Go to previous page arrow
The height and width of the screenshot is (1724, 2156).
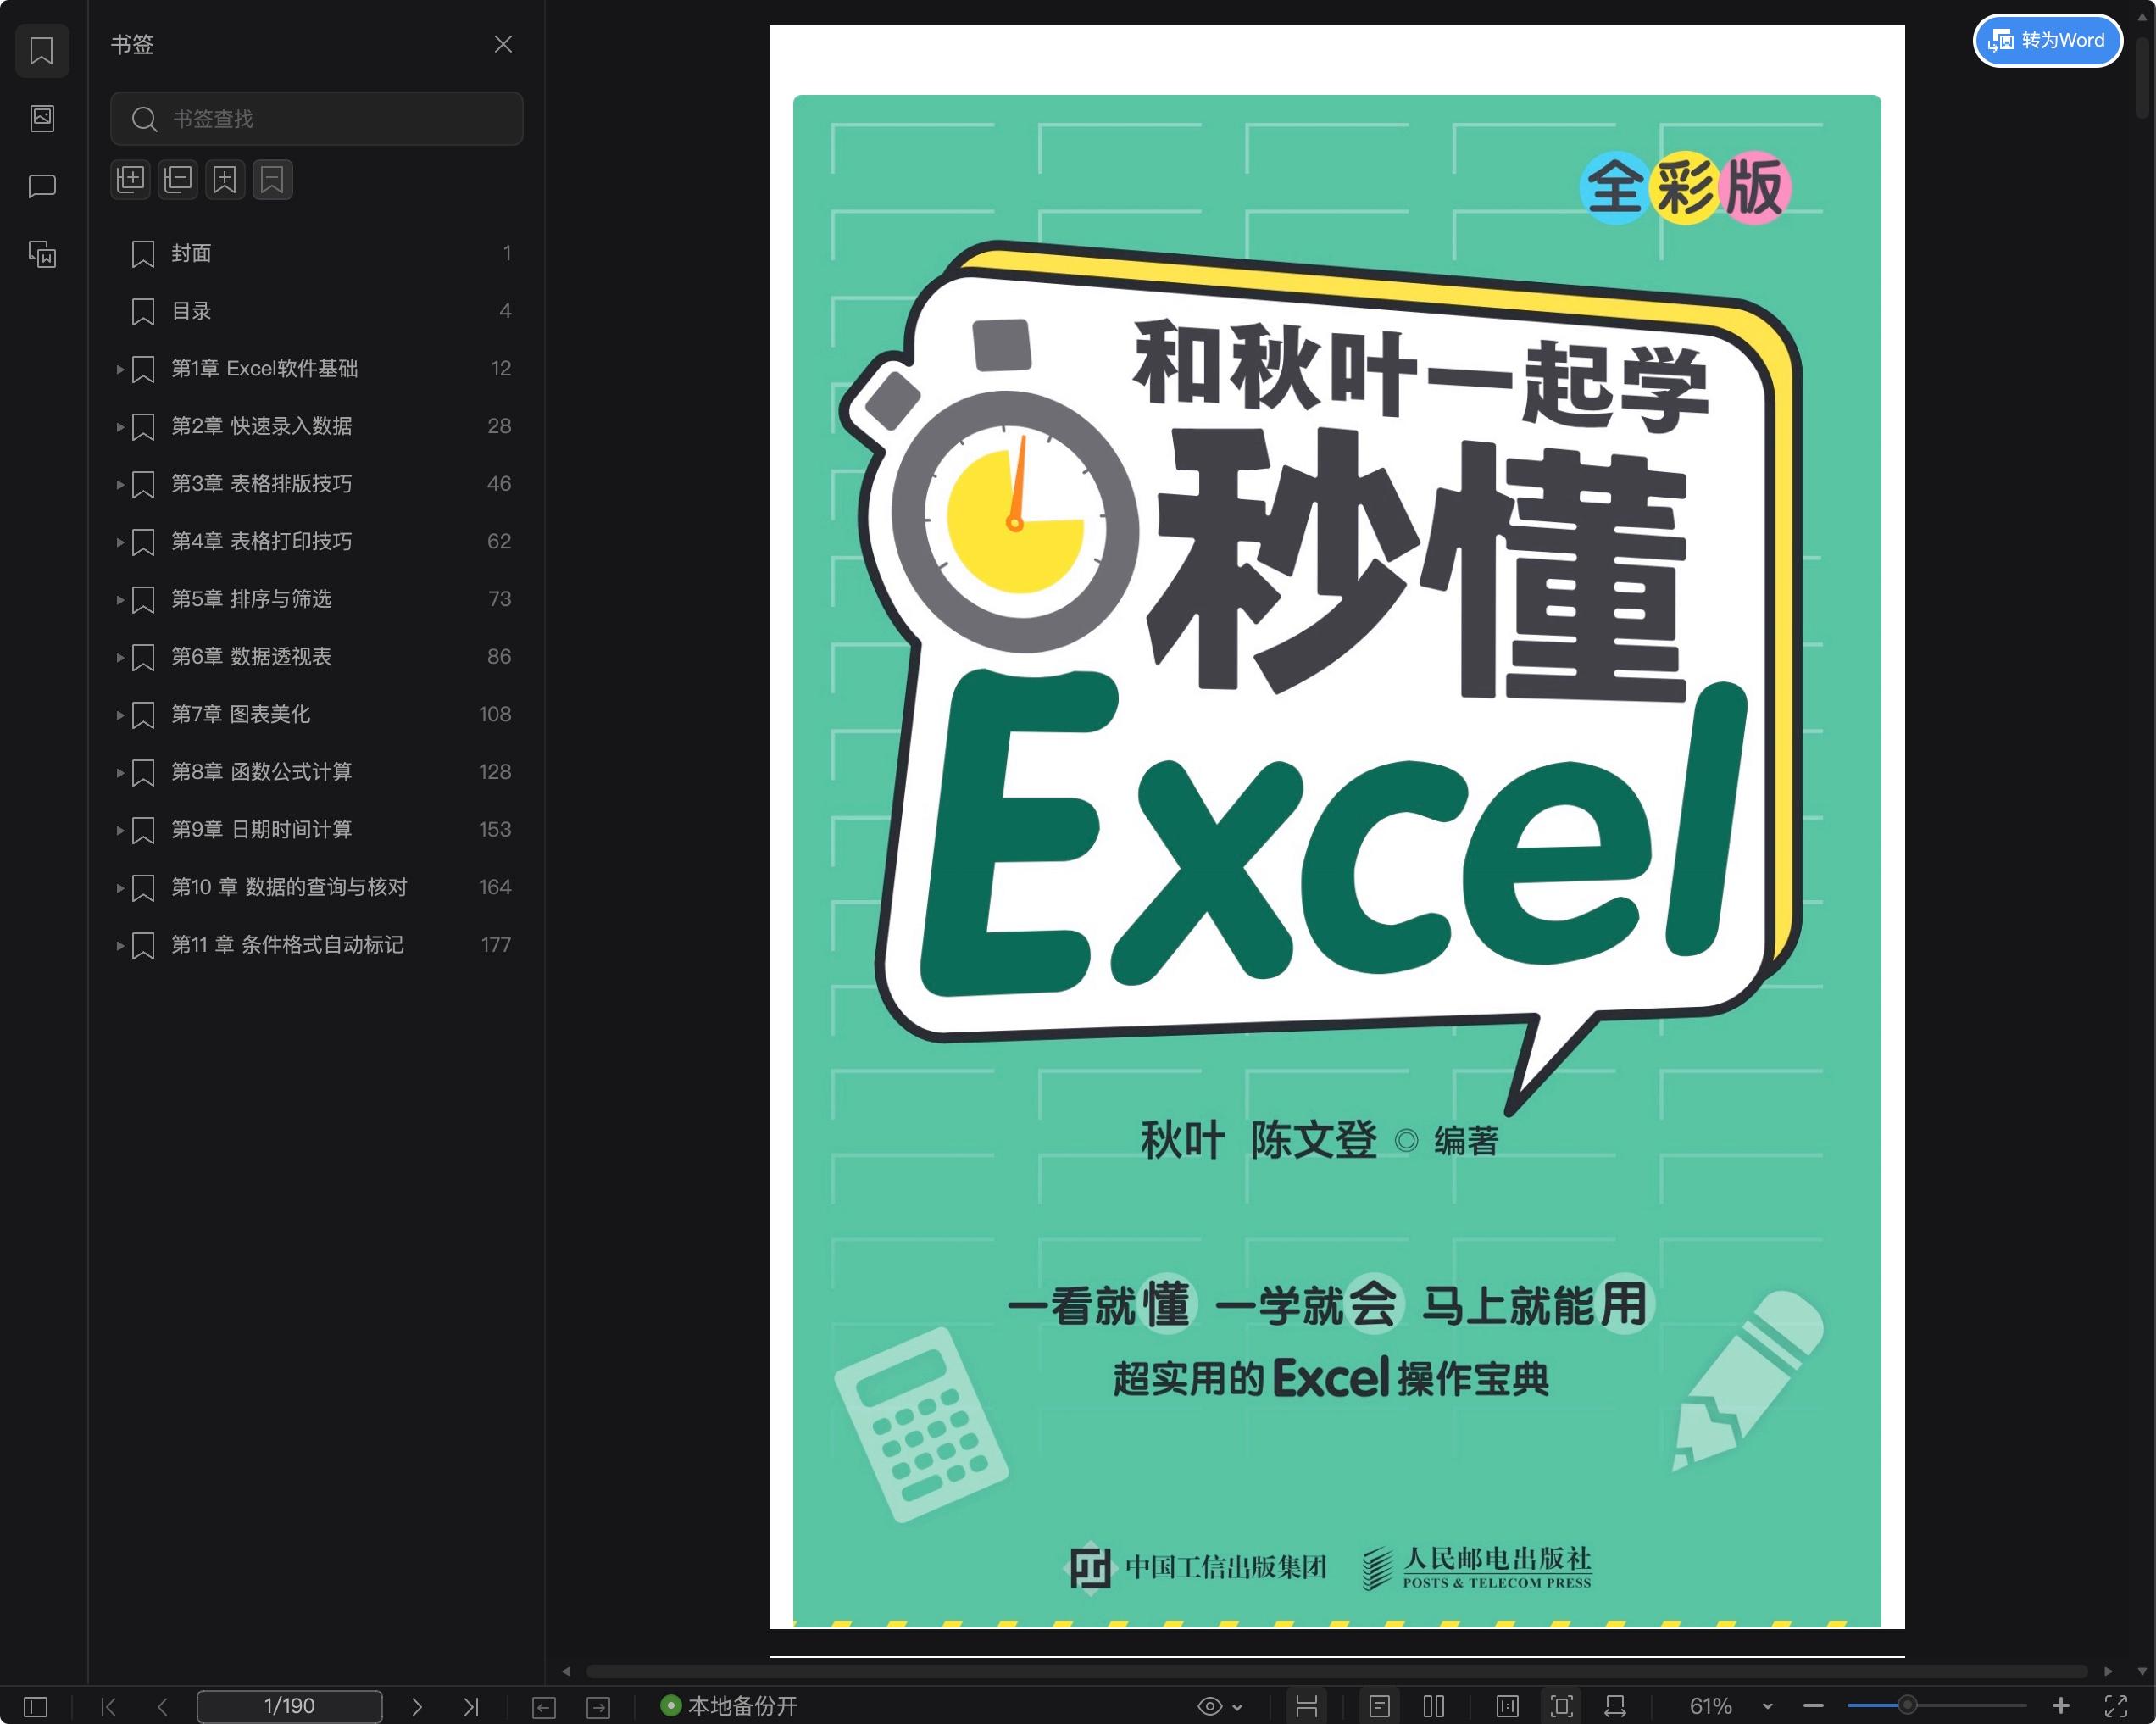[162, 1706]
